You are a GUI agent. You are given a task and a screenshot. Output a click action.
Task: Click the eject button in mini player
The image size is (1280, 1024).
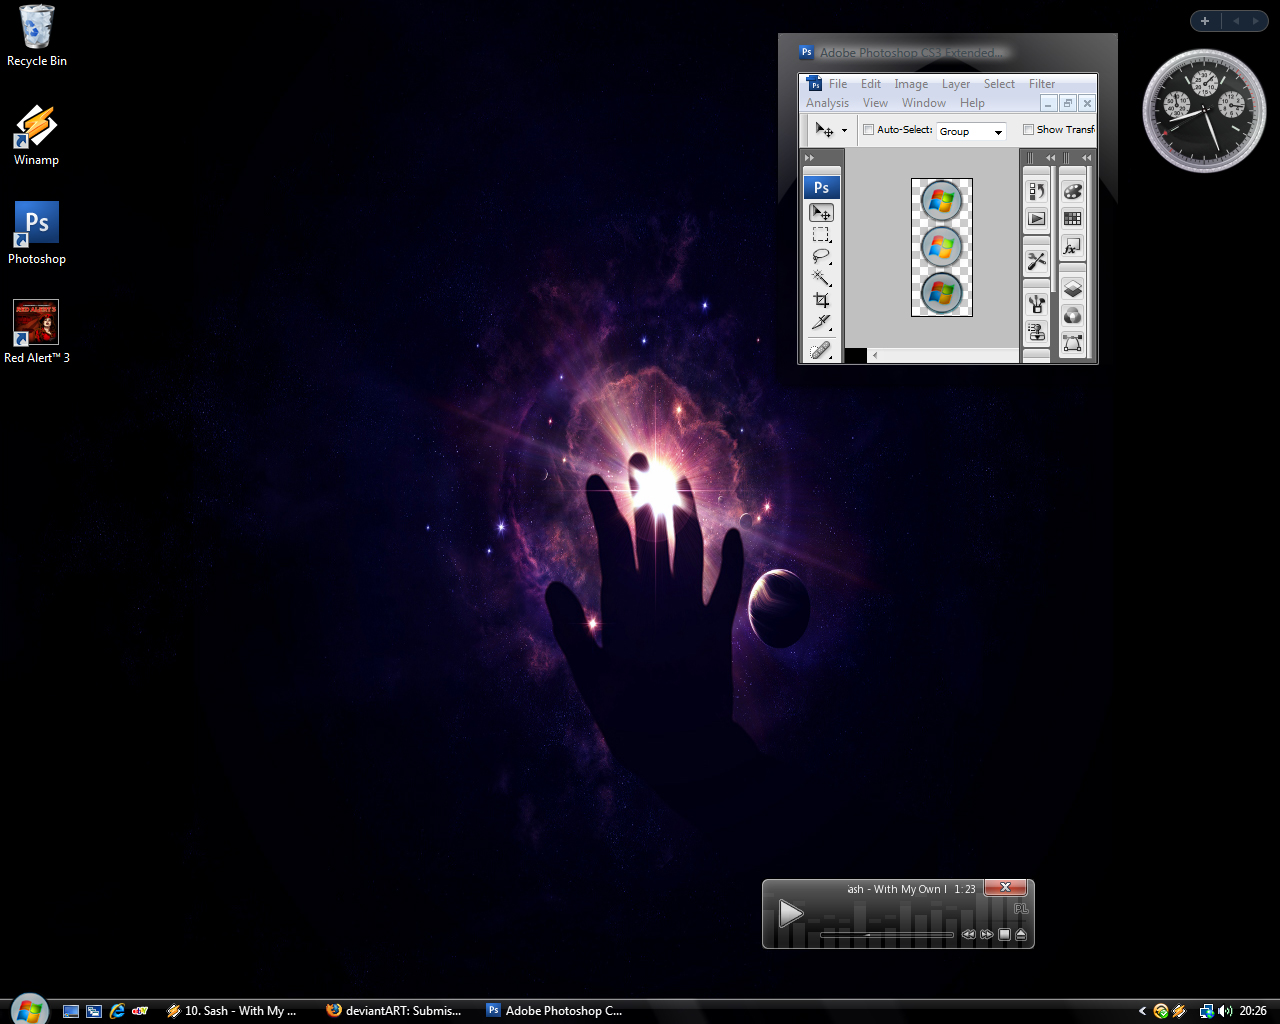click(x=1021, y=935)
